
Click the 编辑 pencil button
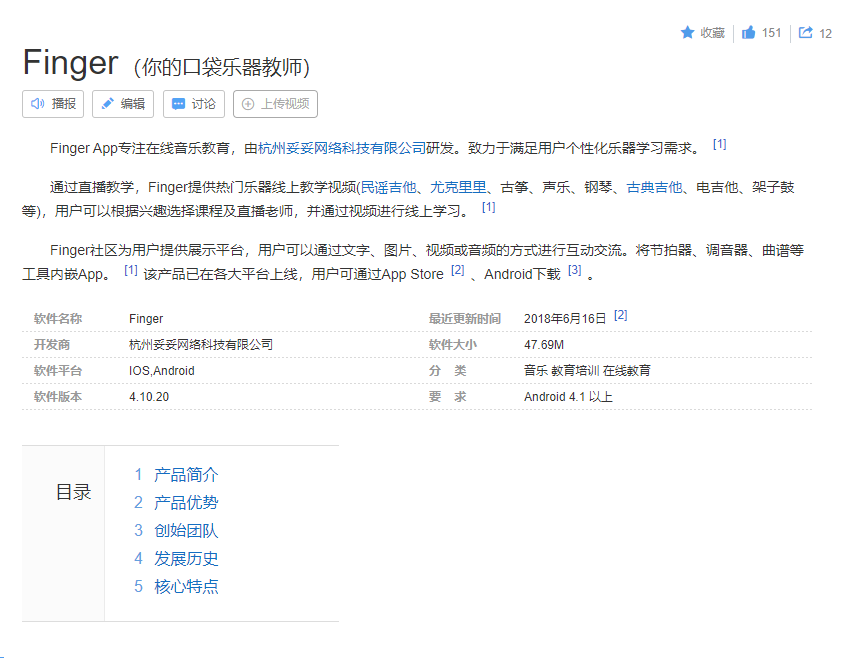tap(123, 104)
